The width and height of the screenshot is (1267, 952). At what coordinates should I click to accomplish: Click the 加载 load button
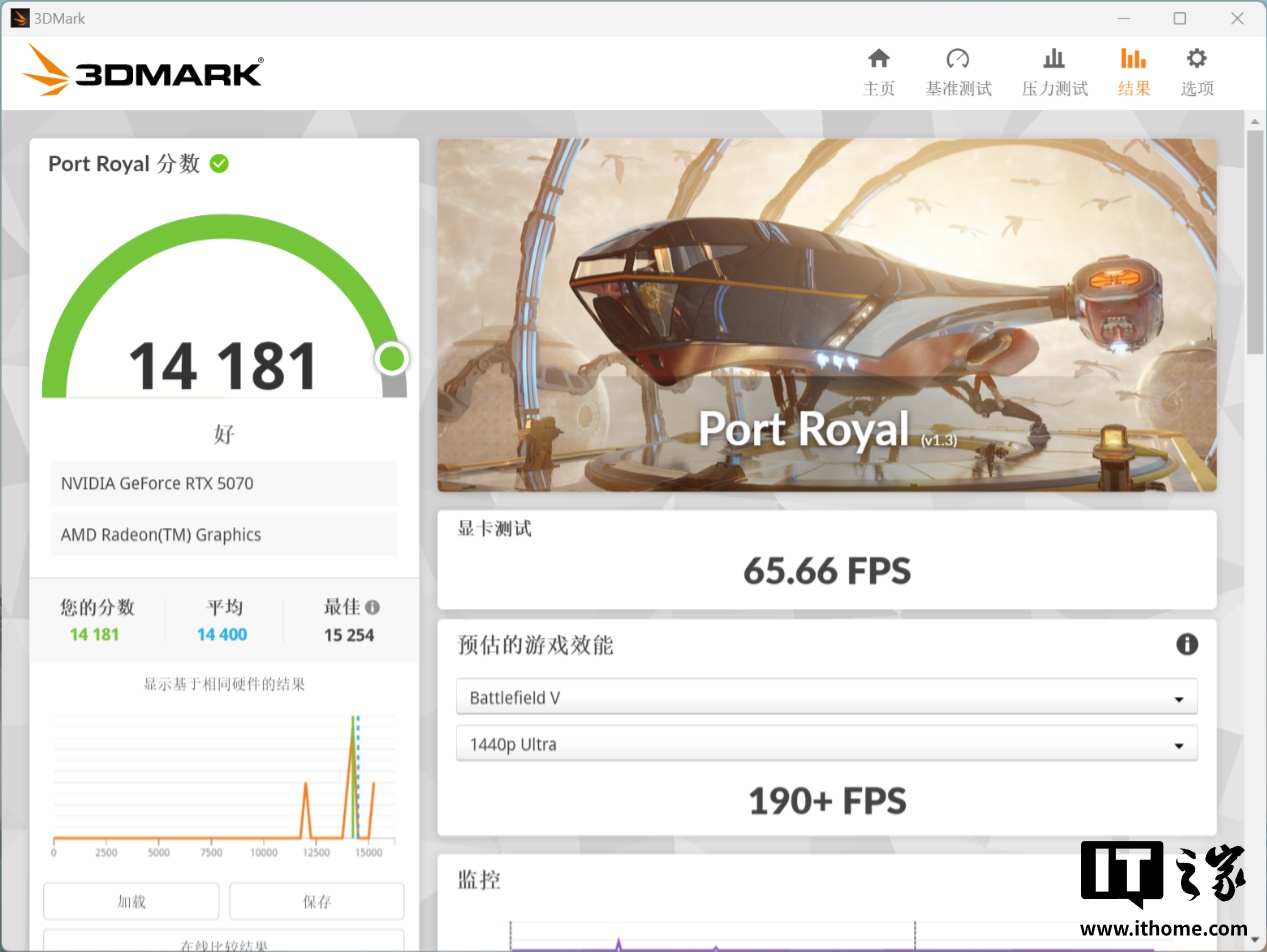(x=131, y=901)
